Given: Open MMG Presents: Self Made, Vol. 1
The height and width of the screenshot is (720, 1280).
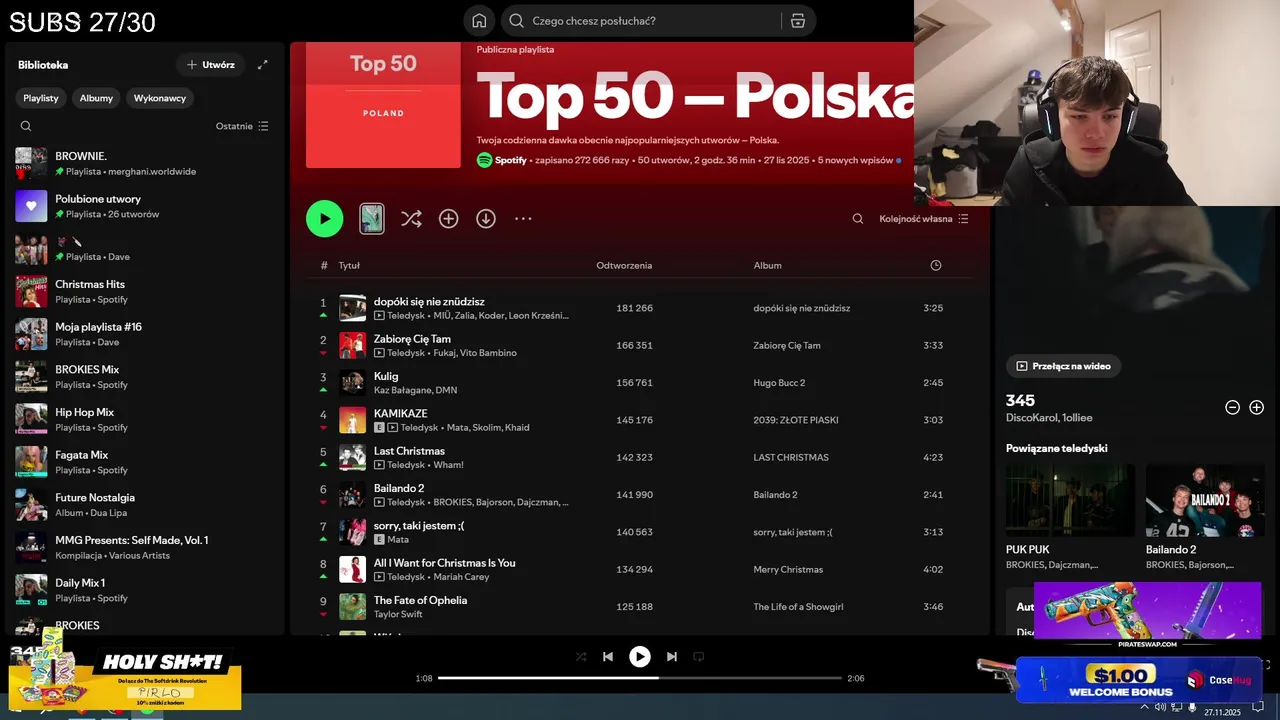Looking at the screenshot, I should [145, 547].
